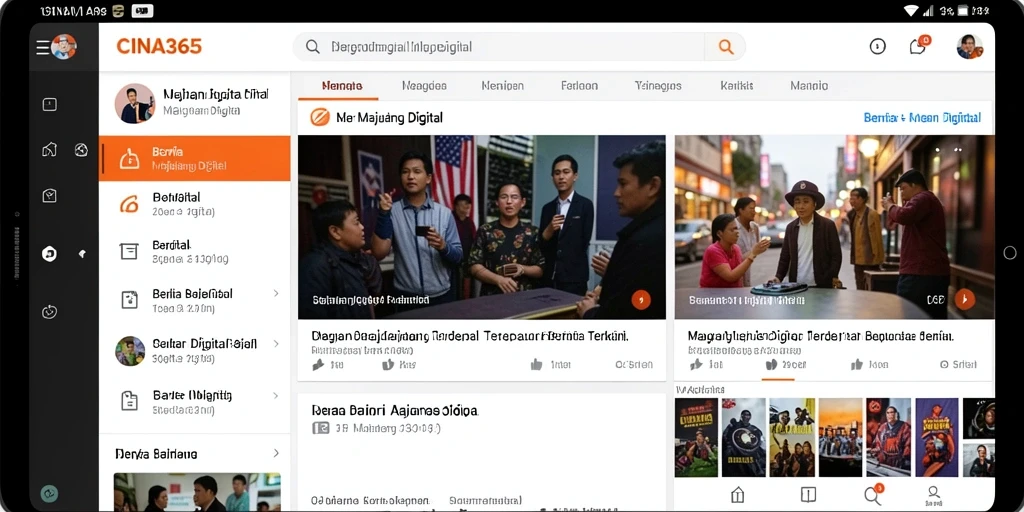Click the globe icon in dark rail
Screen dimensions: 1024x512
coord(81,150)
